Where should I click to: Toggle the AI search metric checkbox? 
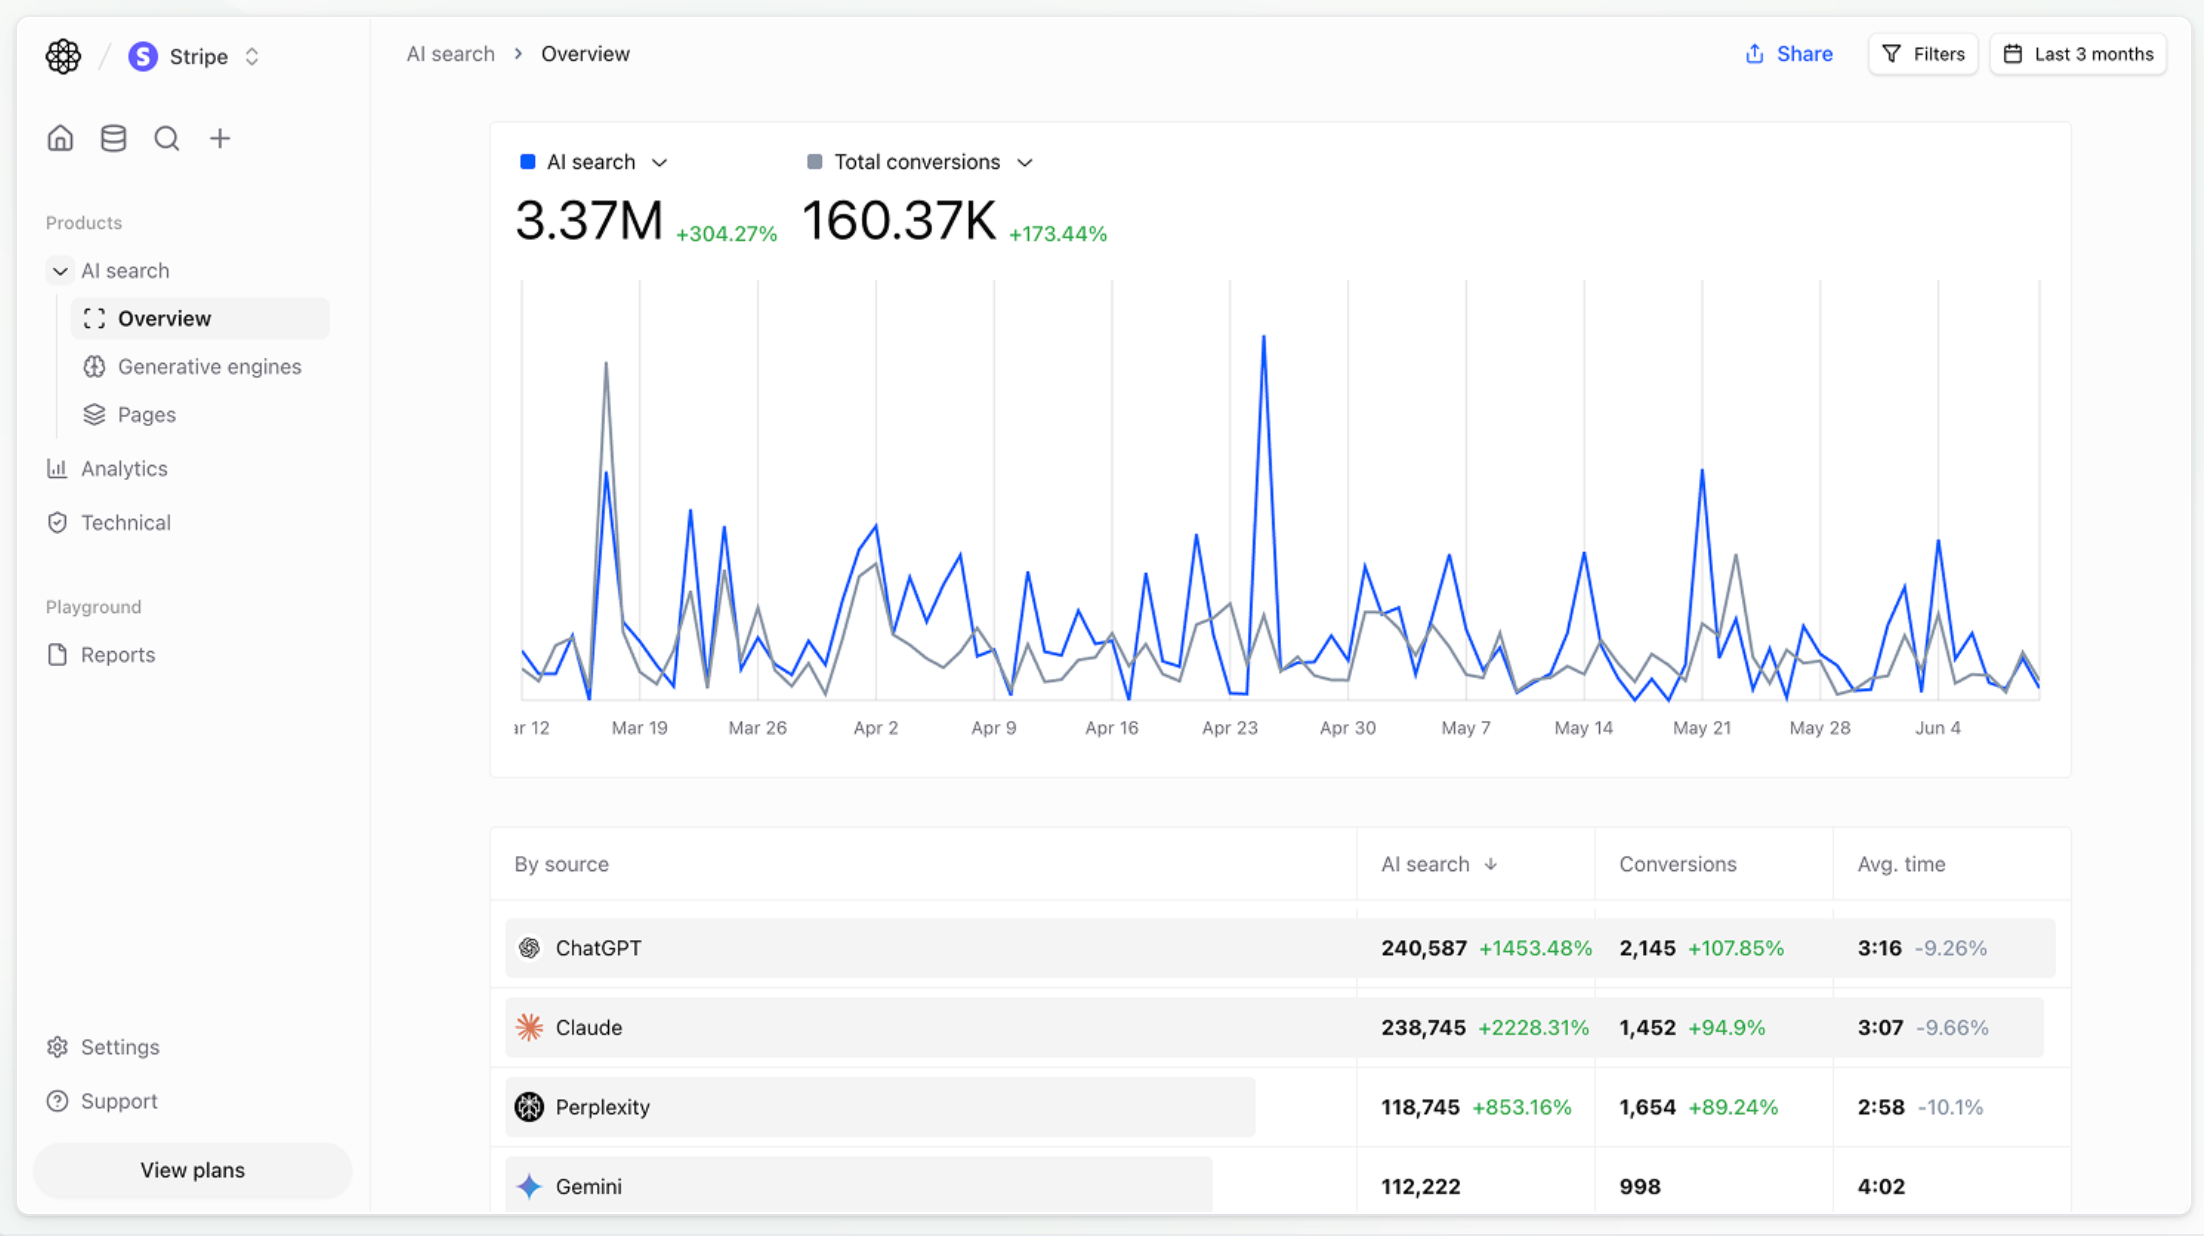(x=527, y=161)
